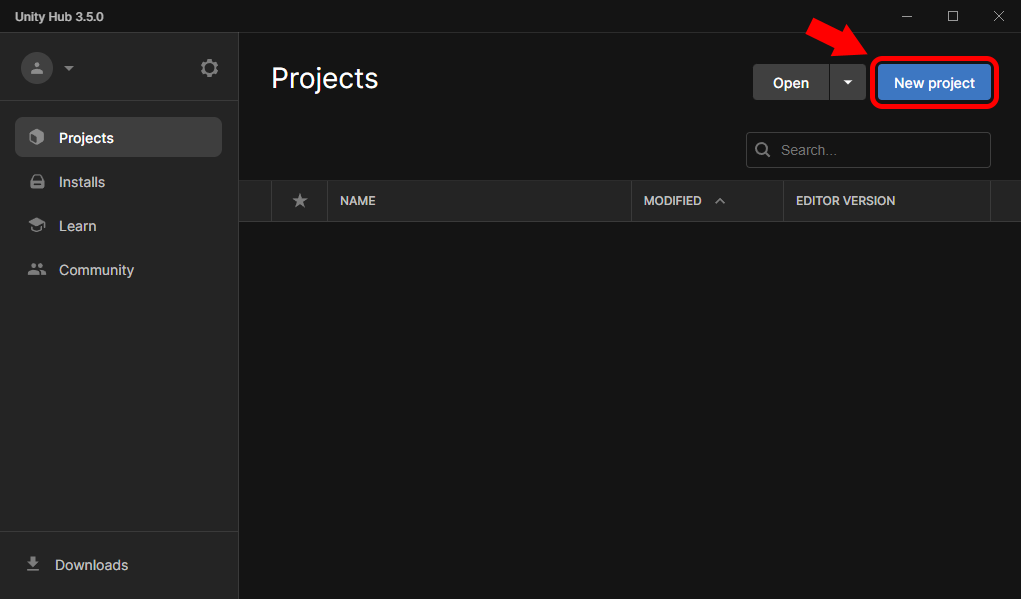Focus the project Search field

[x=868, y=150]
